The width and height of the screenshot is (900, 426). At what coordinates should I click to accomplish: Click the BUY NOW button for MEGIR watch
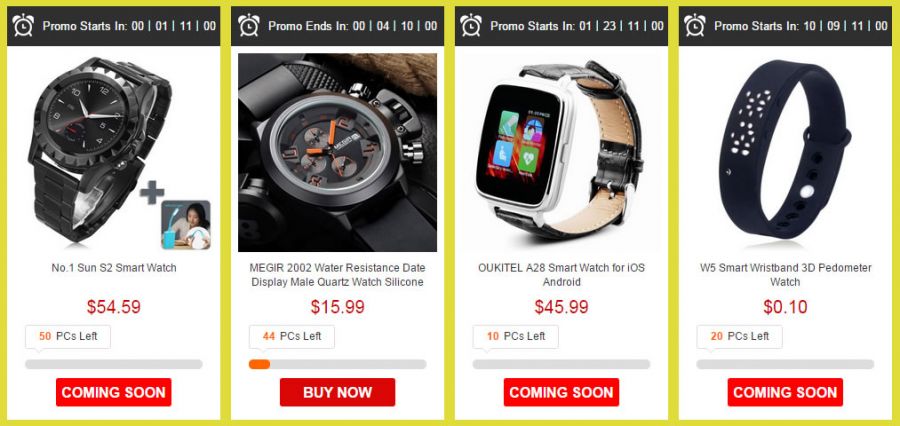tap(338, 392)
